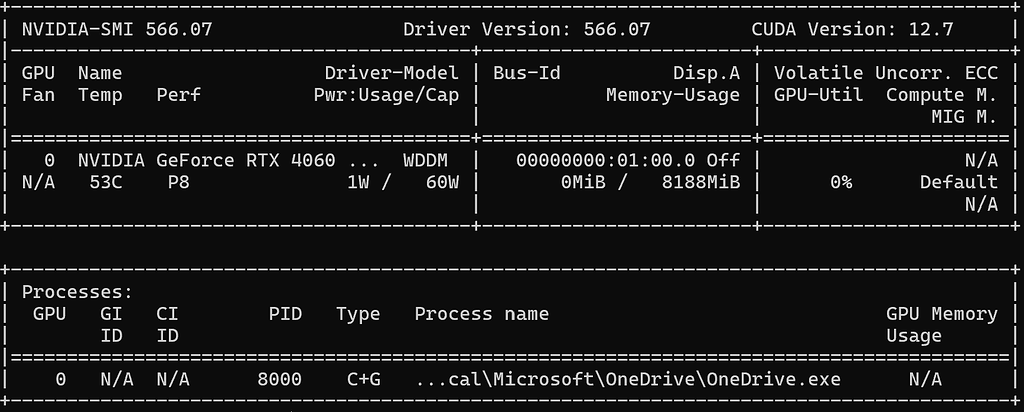Click the WDDM driver model value
The image size is (1024, 412).
tap(425, 160)
